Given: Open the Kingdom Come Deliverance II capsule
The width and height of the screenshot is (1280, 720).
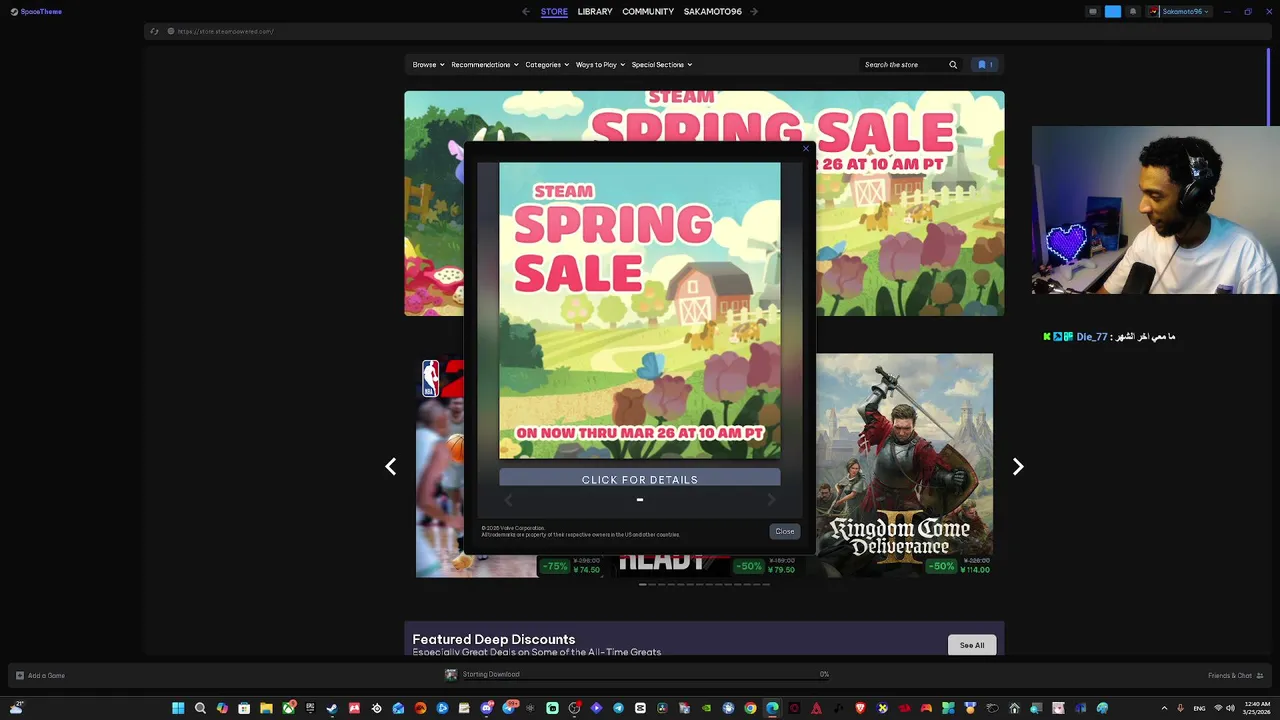Looking at the screenshot, I should (905, 465).
